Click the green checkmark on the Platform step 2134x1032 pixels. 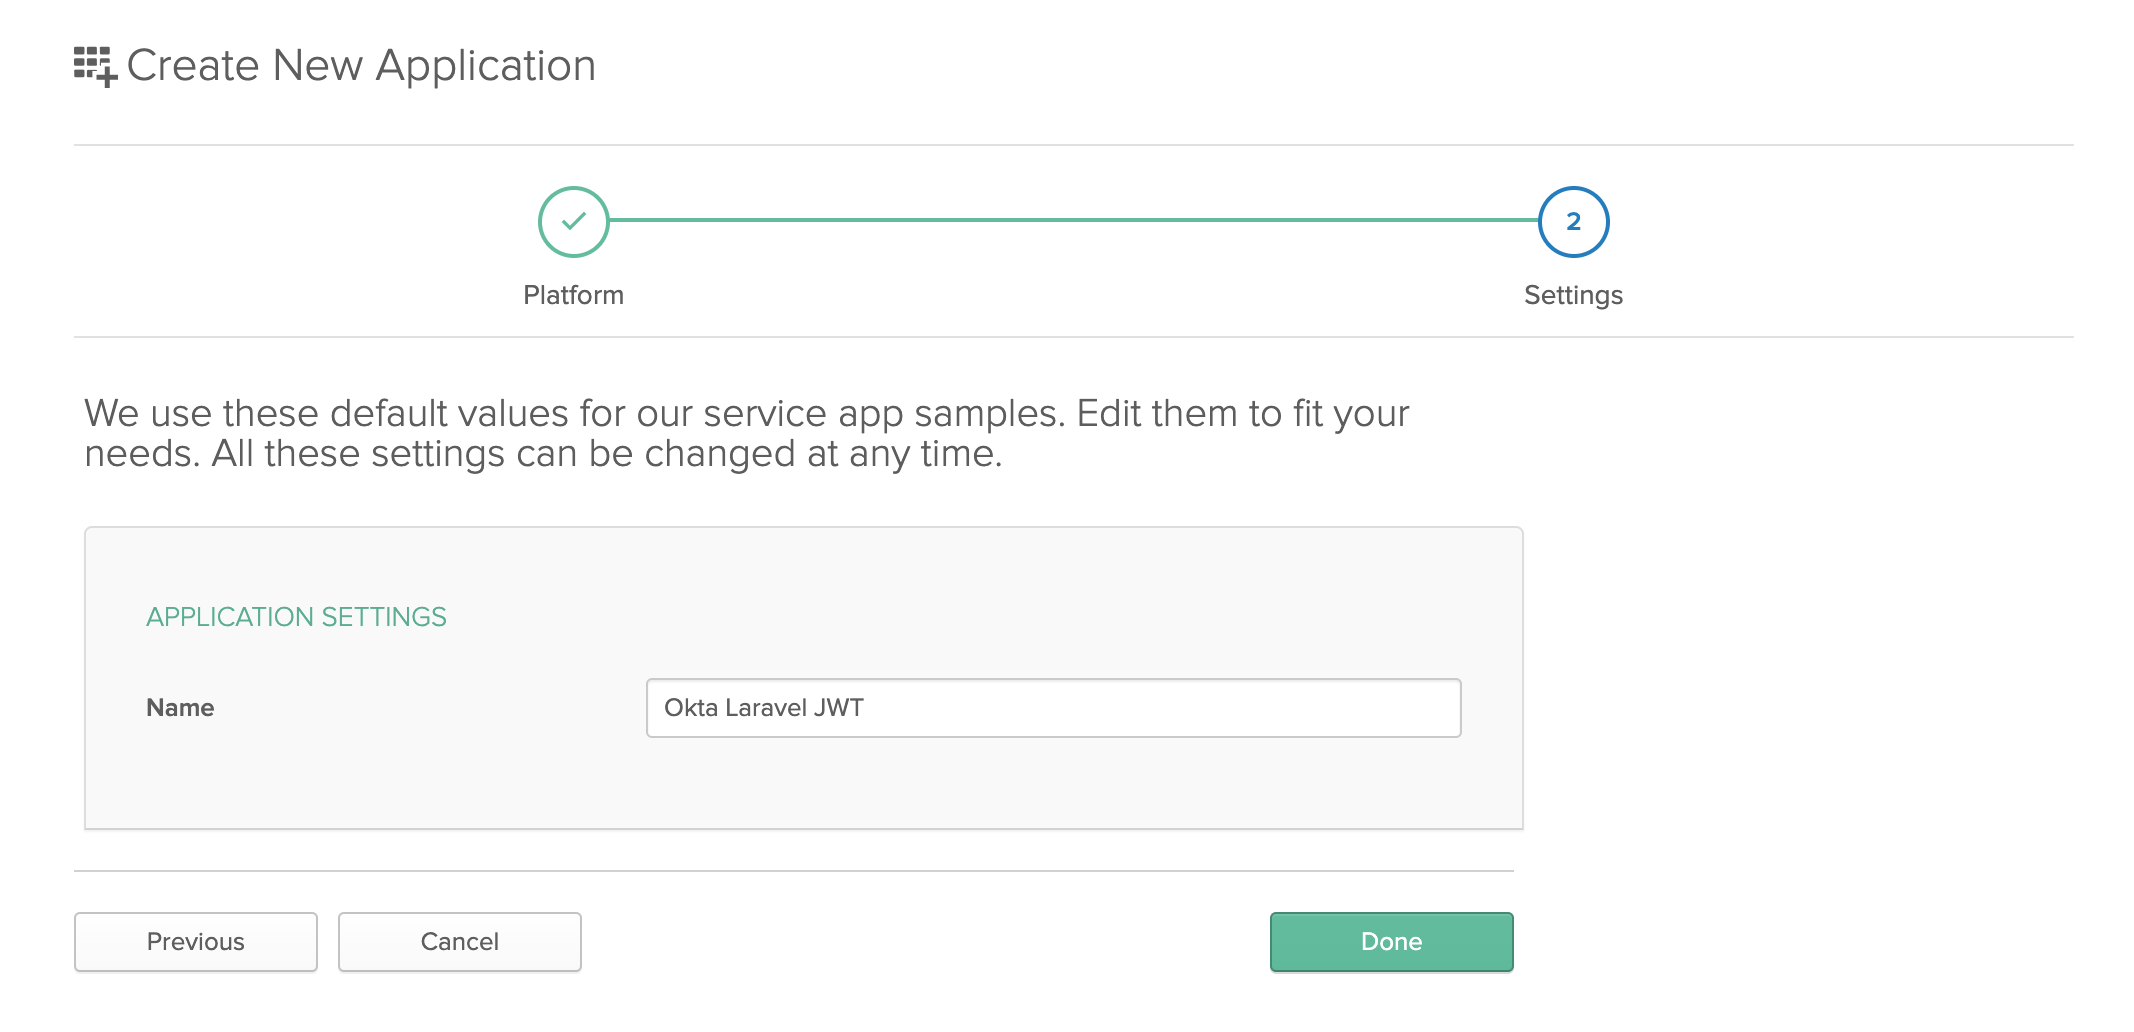[574, 222]
